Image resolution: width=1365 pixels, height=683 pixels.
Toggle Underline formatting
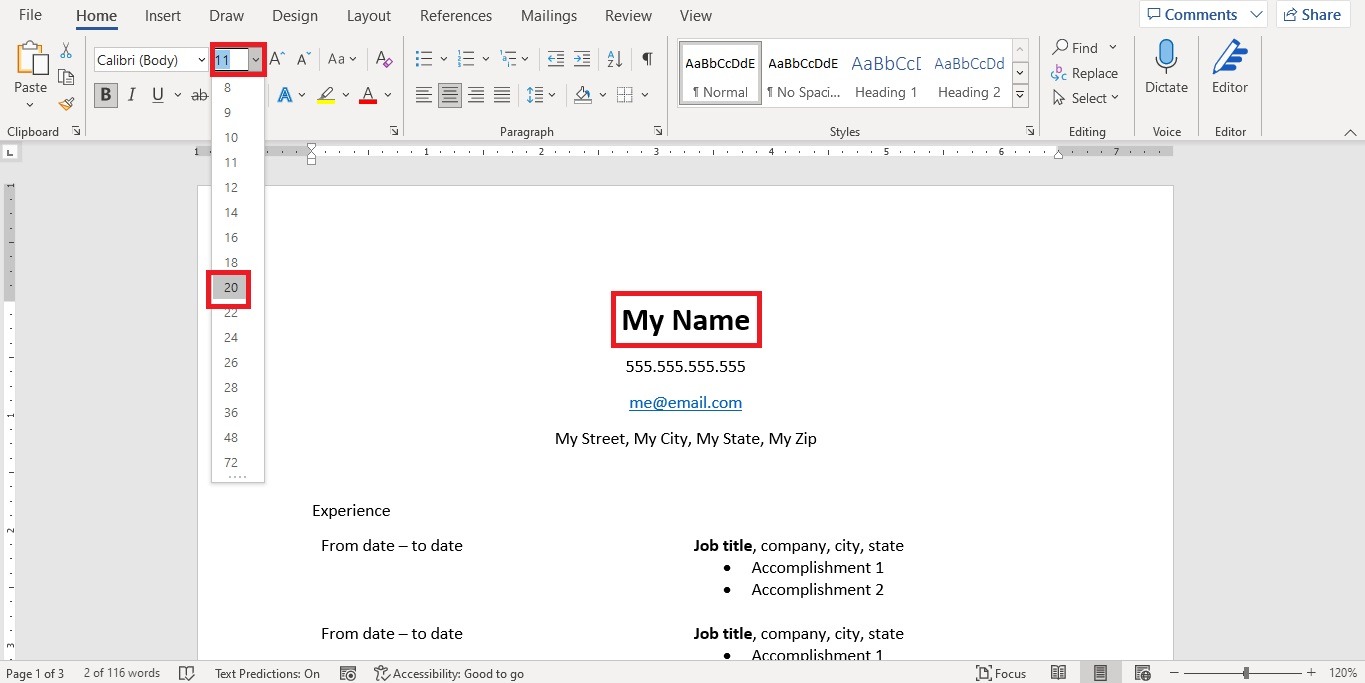coord(157,95)
